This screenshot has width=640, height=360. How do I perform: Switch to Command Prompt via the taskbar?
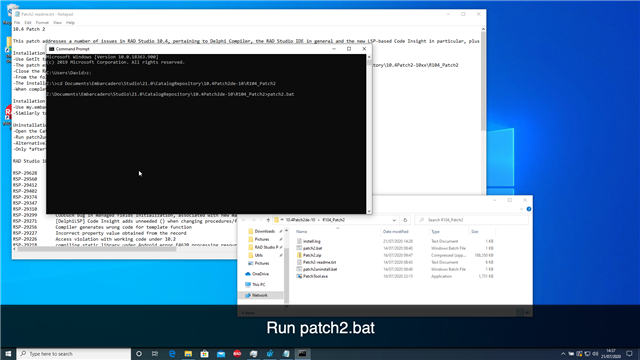(302, 354)
